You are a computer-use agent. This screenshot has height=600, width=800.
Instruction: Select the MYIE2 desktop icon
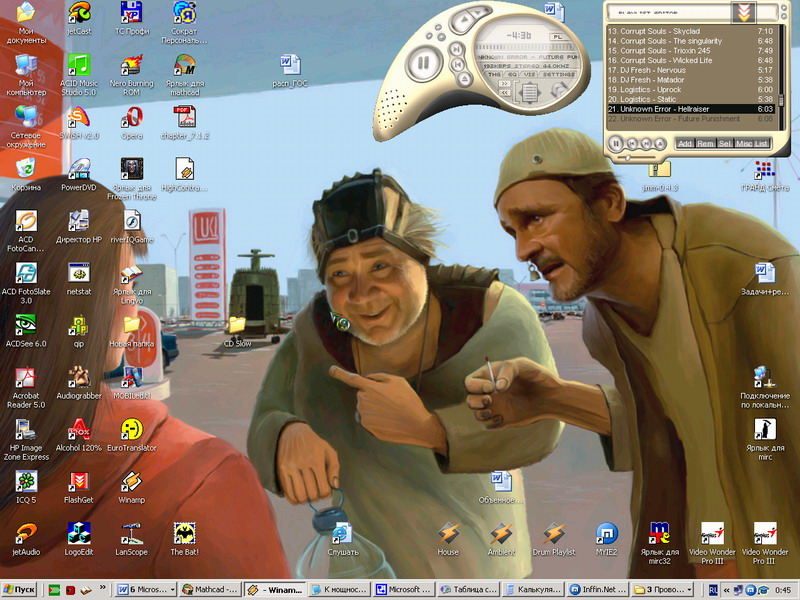click(x=607, y=539)
